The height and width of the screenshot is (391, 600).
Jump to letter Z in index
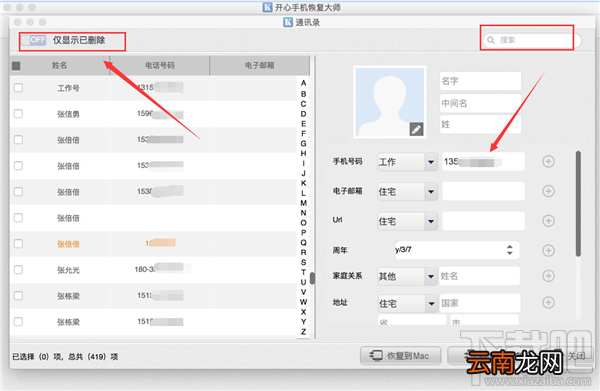[303, 332]
